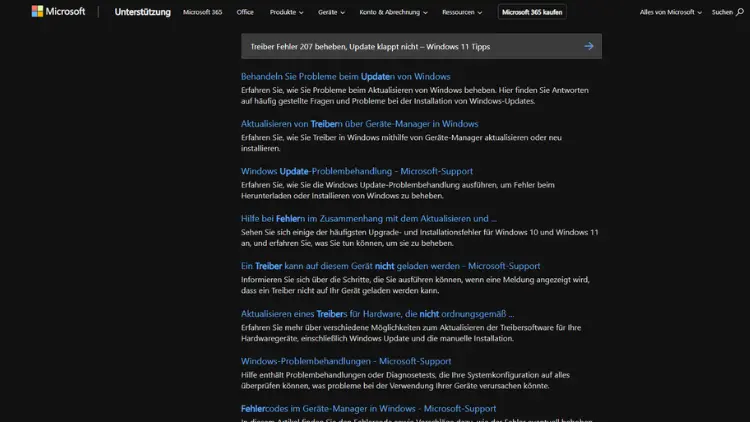Click the Suchen label in header
The height and width of the screenshot is (422, 750).
[722, 12]
